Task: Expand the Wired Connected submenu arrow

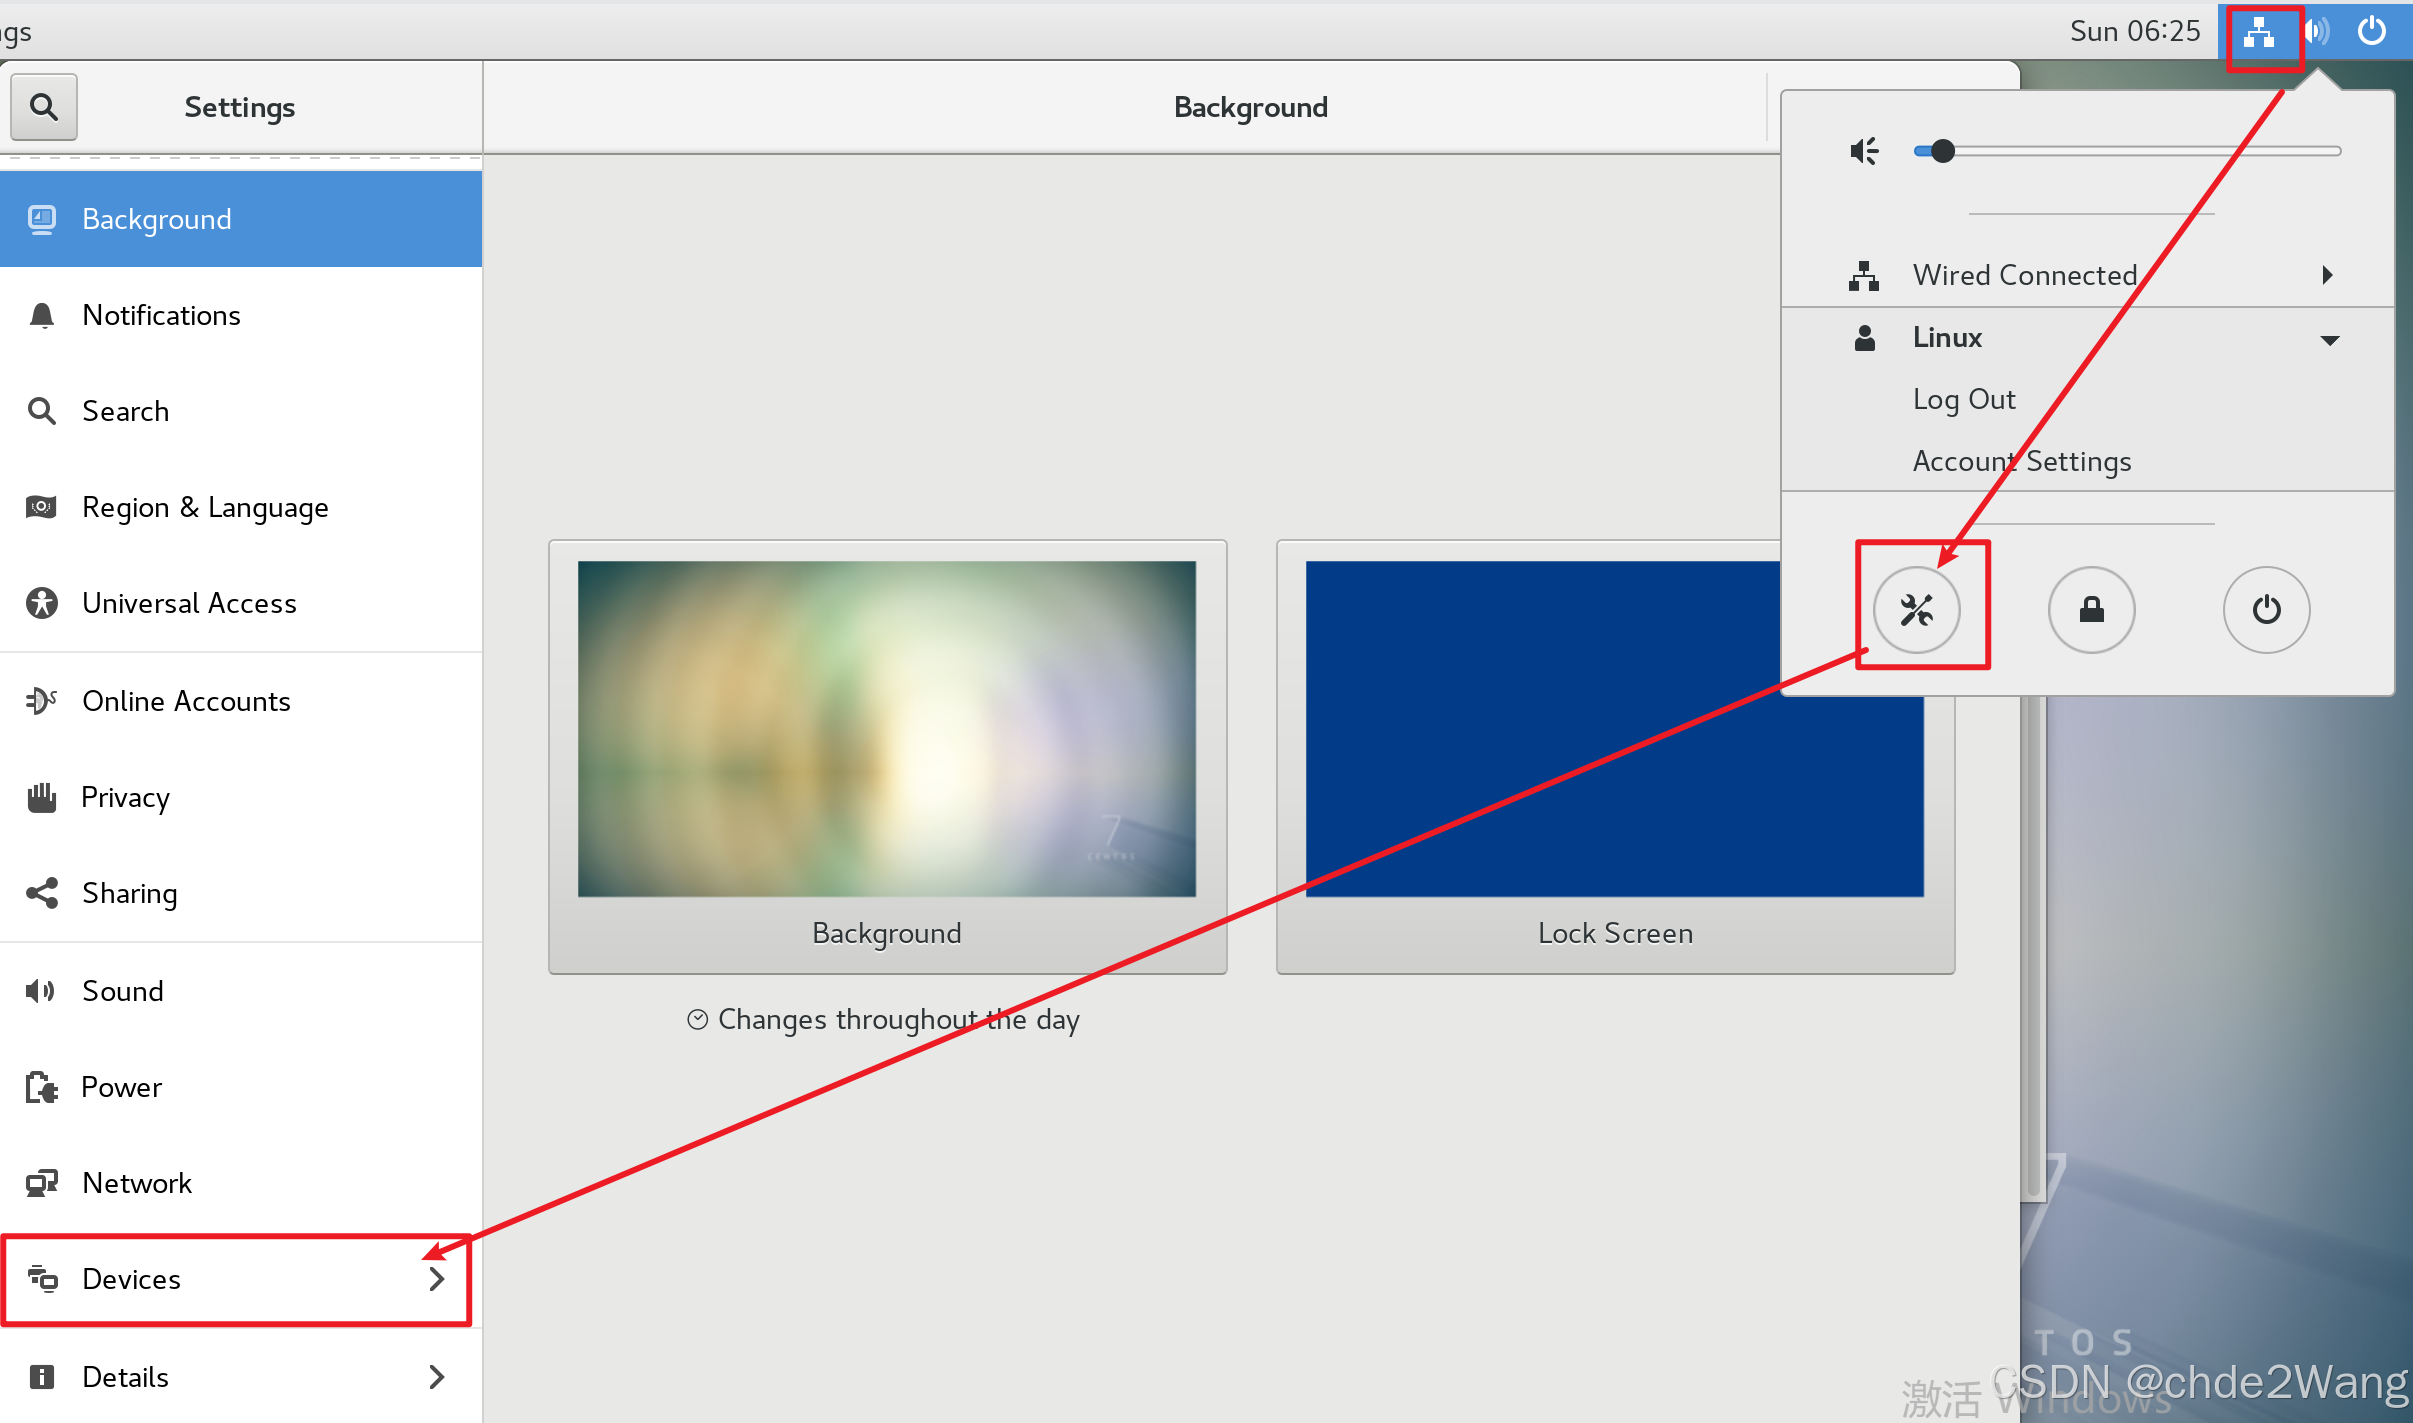Action: tap(2328, 275)
